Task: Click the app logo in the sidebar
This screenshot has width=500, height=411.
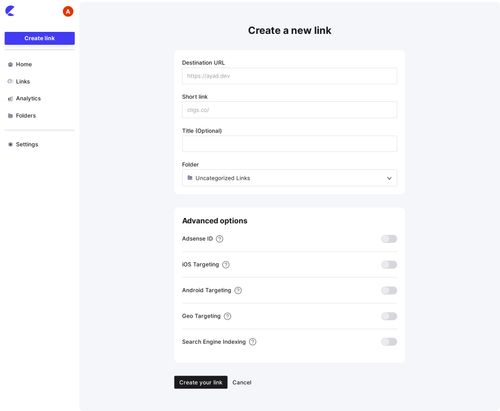Action: coord(10,11)
